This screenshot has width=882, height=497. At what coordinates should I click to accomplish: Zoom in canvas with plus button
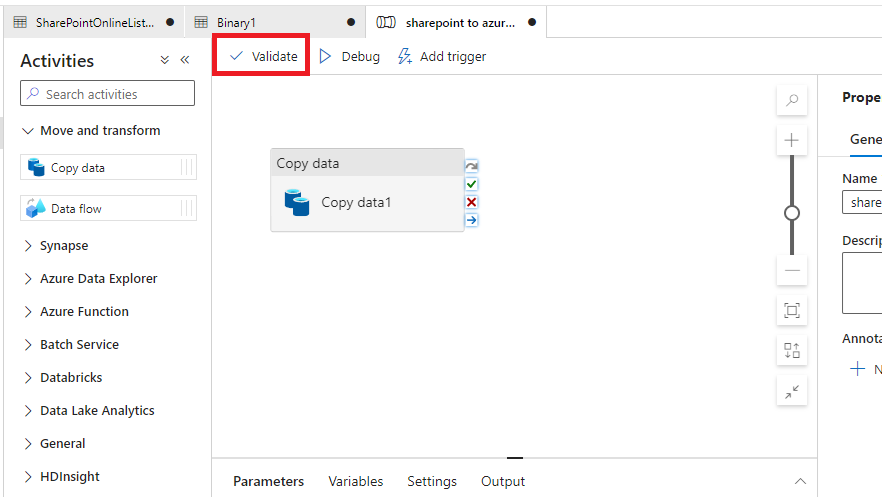[792, 140]
